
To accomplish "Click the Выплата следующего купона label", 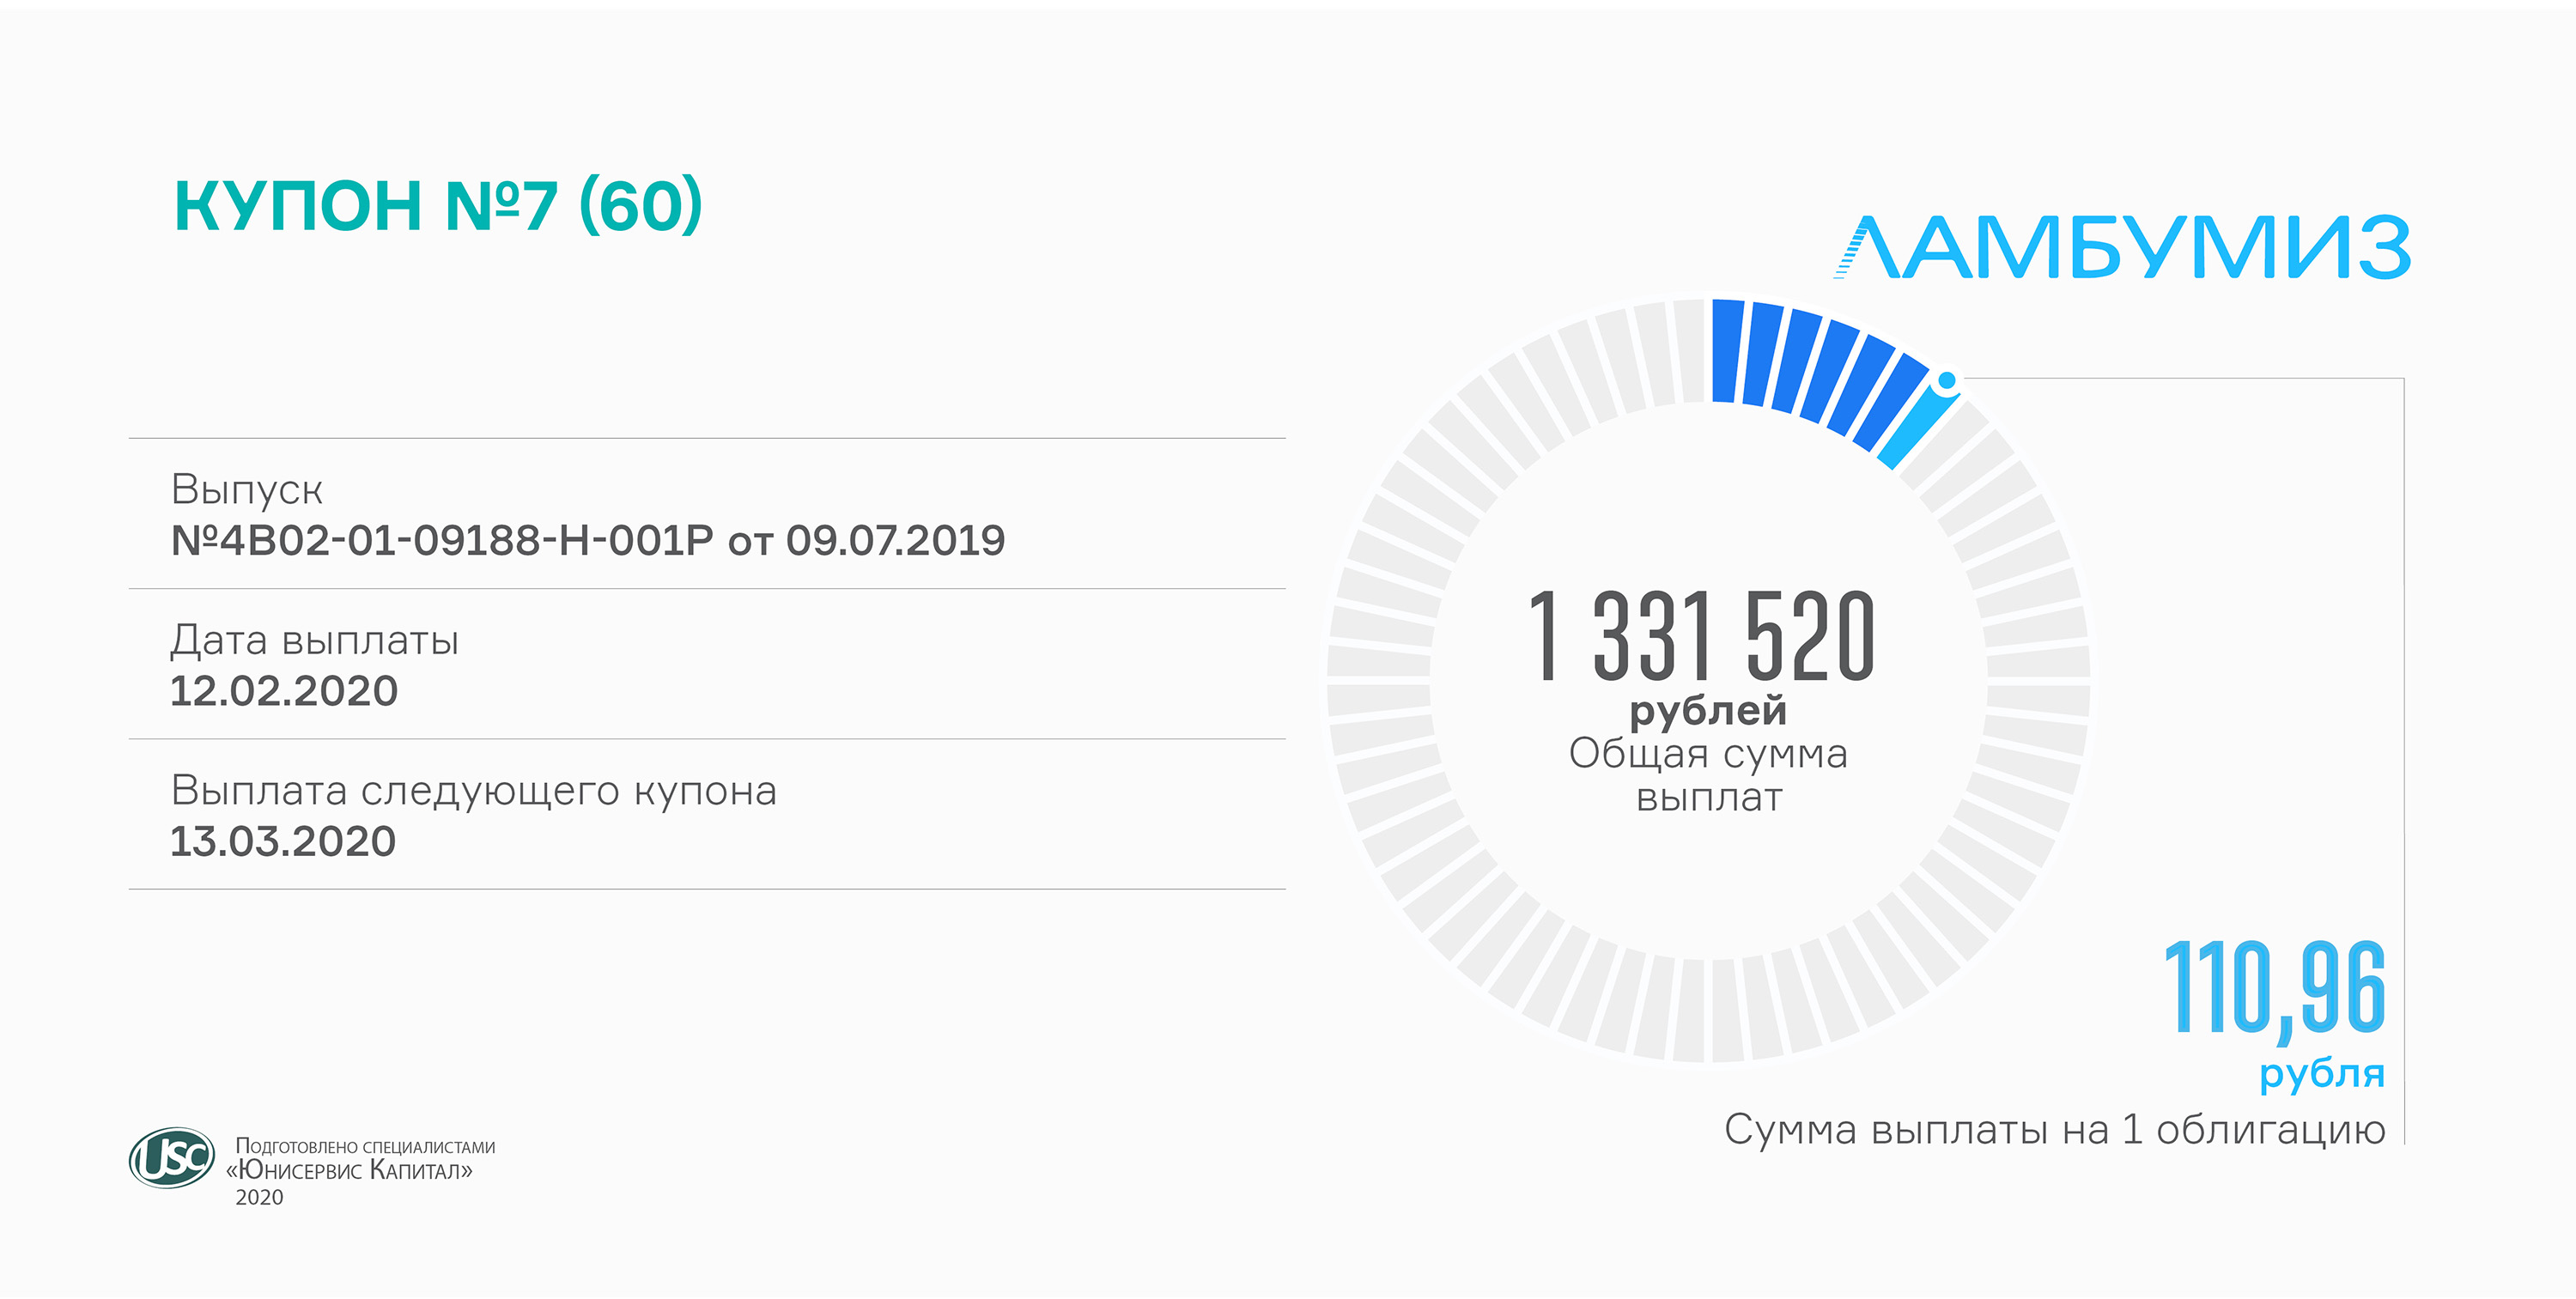I will tap(473, 791).
